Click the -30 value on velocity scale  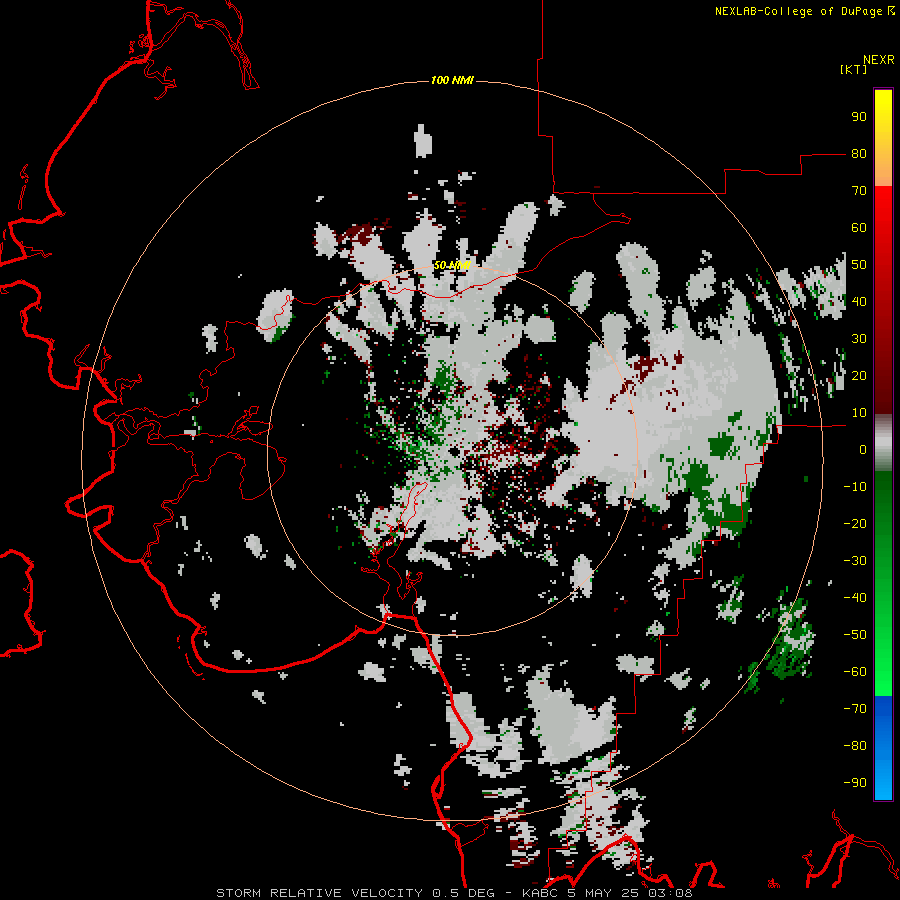855,561
